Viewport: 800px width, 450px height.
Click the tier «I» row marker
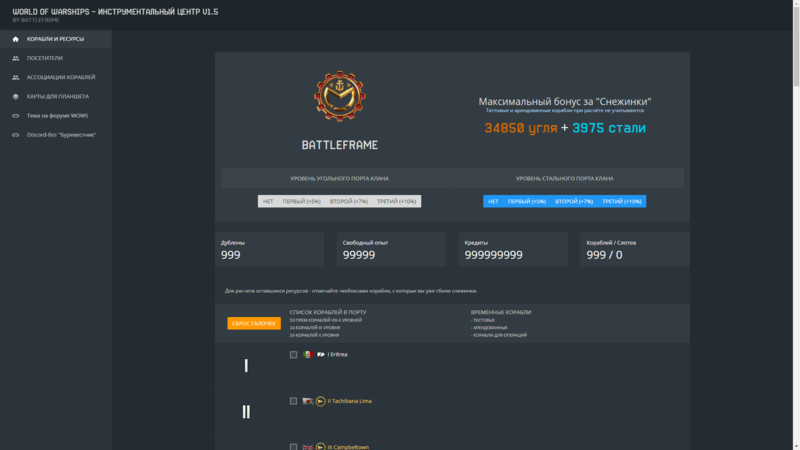coord(246,365)
